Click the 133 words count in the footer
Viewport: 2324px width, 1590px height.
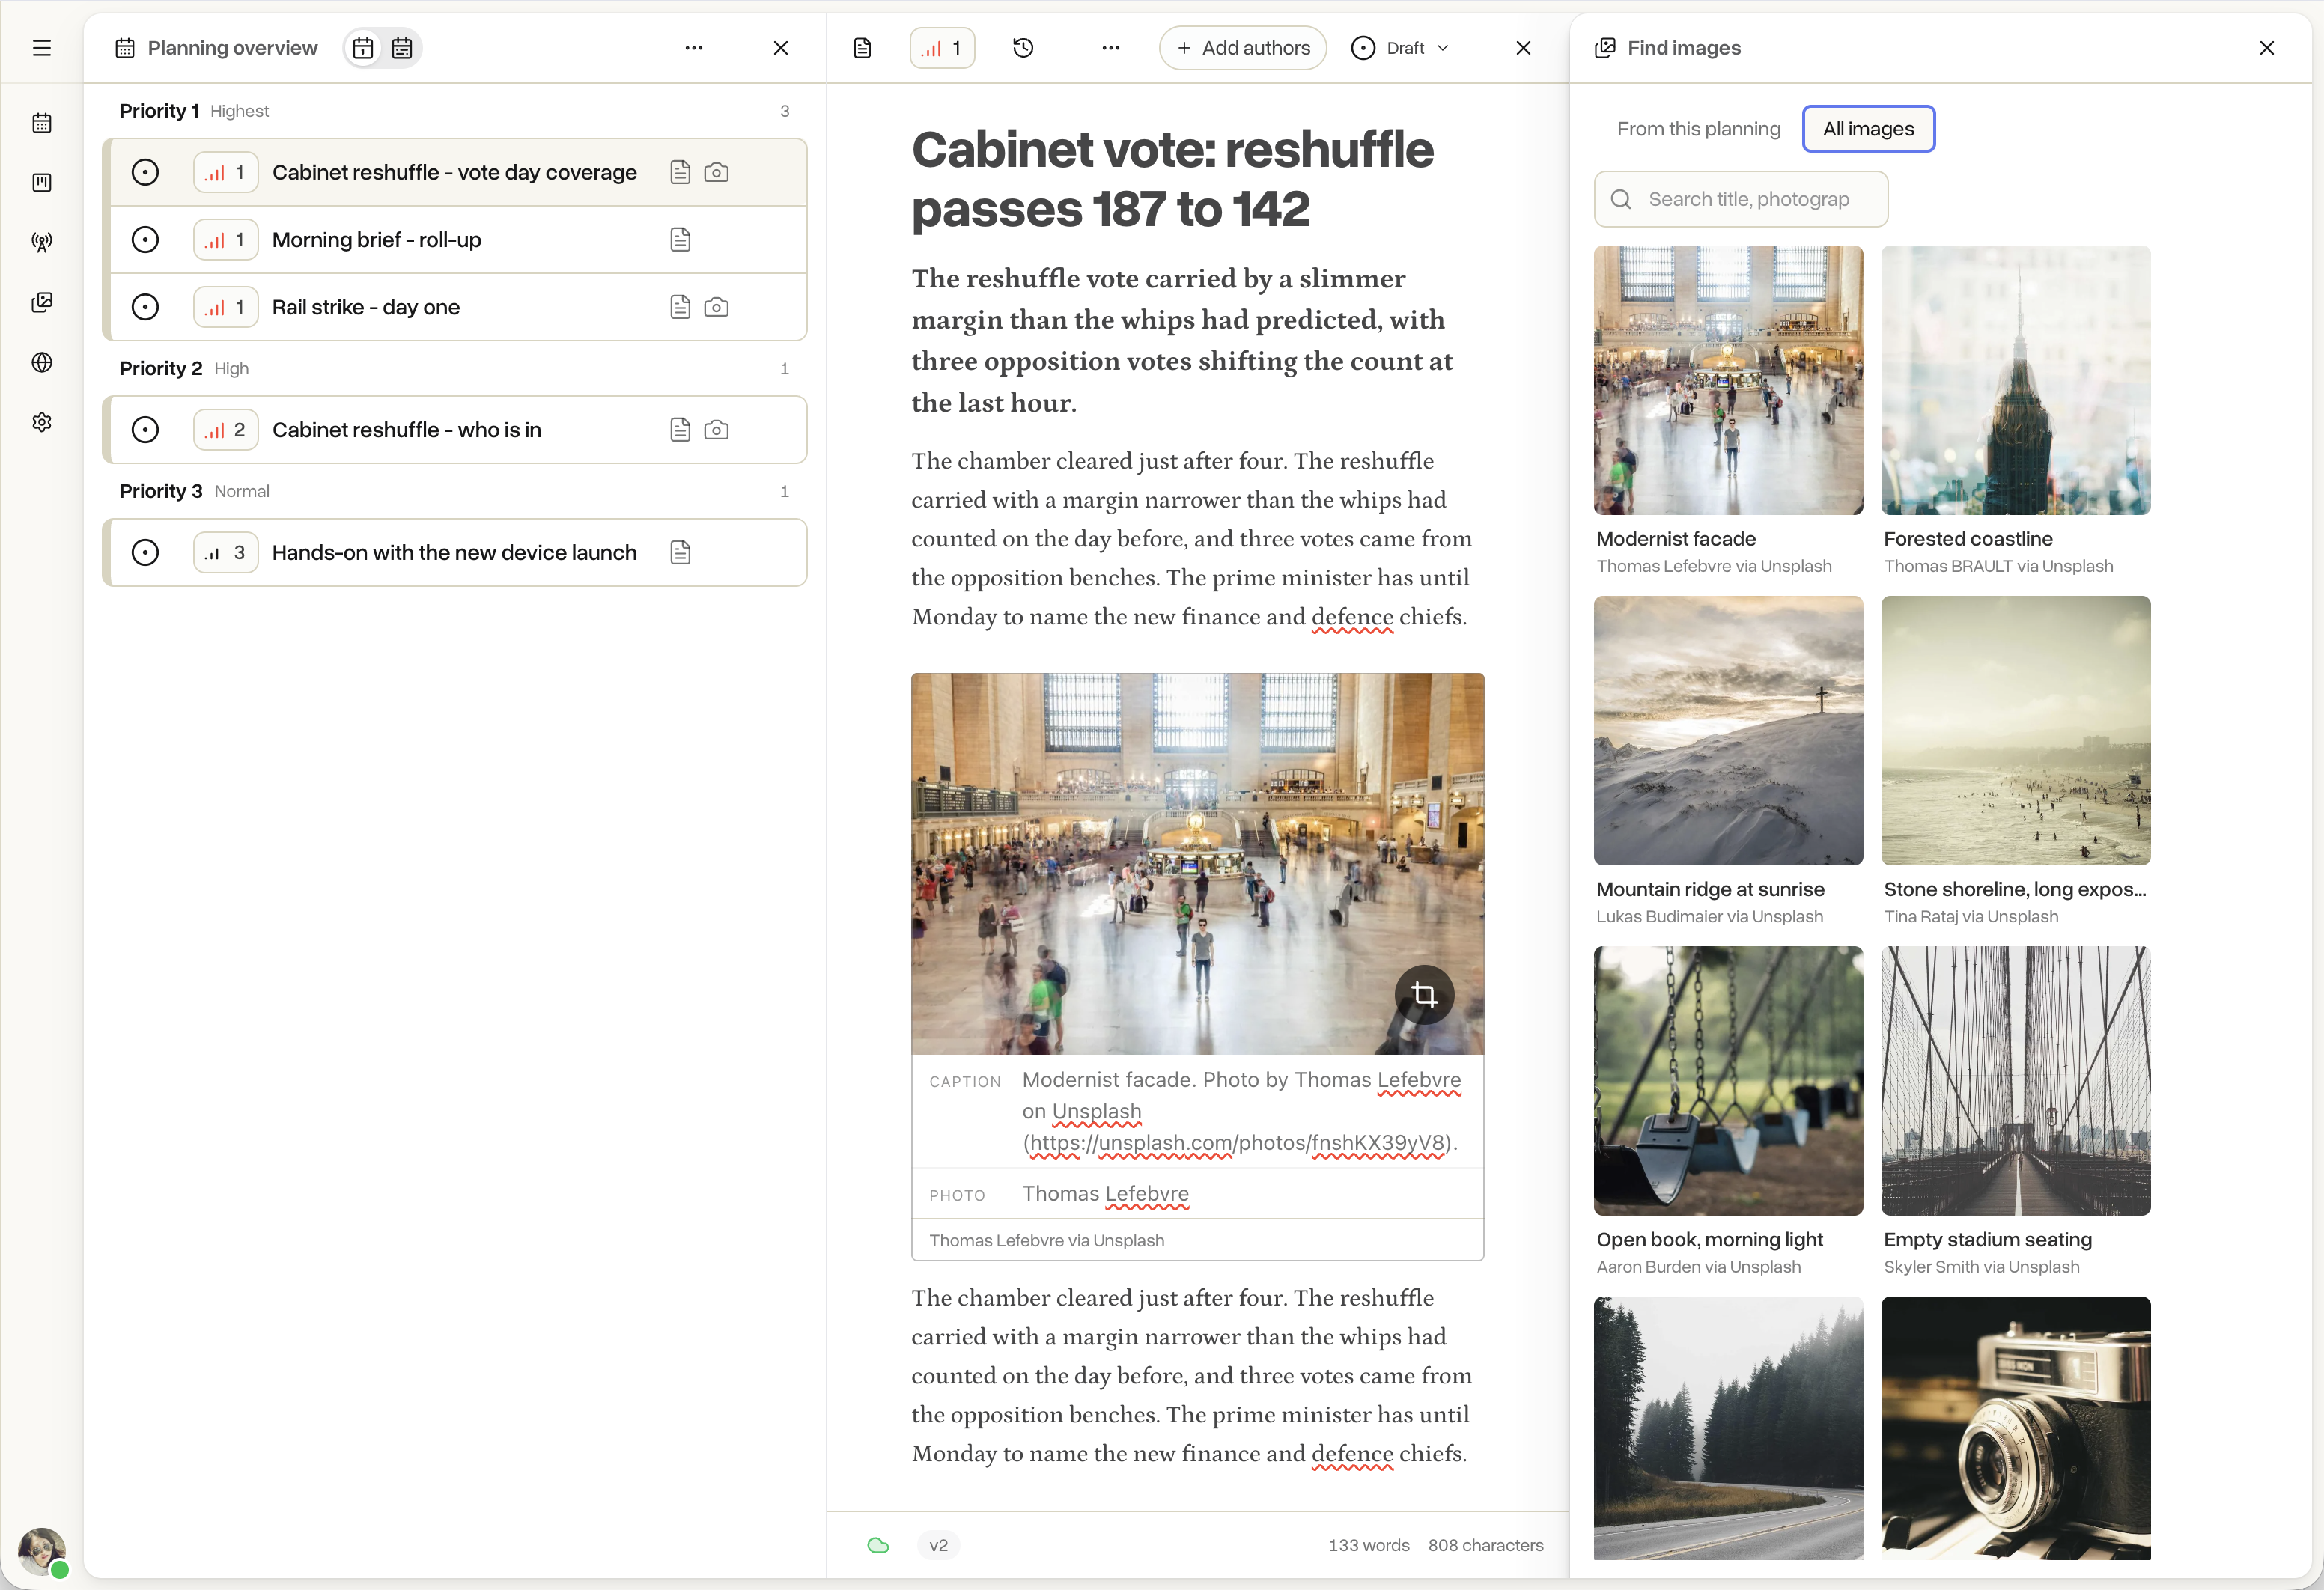tap(1368, 1545)
